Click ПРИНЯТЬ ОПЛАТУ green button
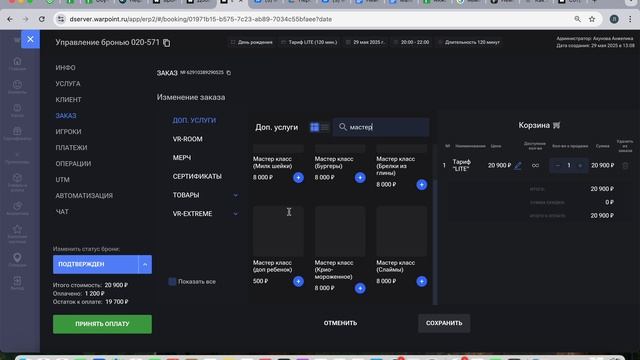Screen dimensions: 640x360 pyautogui.click(x=102, y=324)
